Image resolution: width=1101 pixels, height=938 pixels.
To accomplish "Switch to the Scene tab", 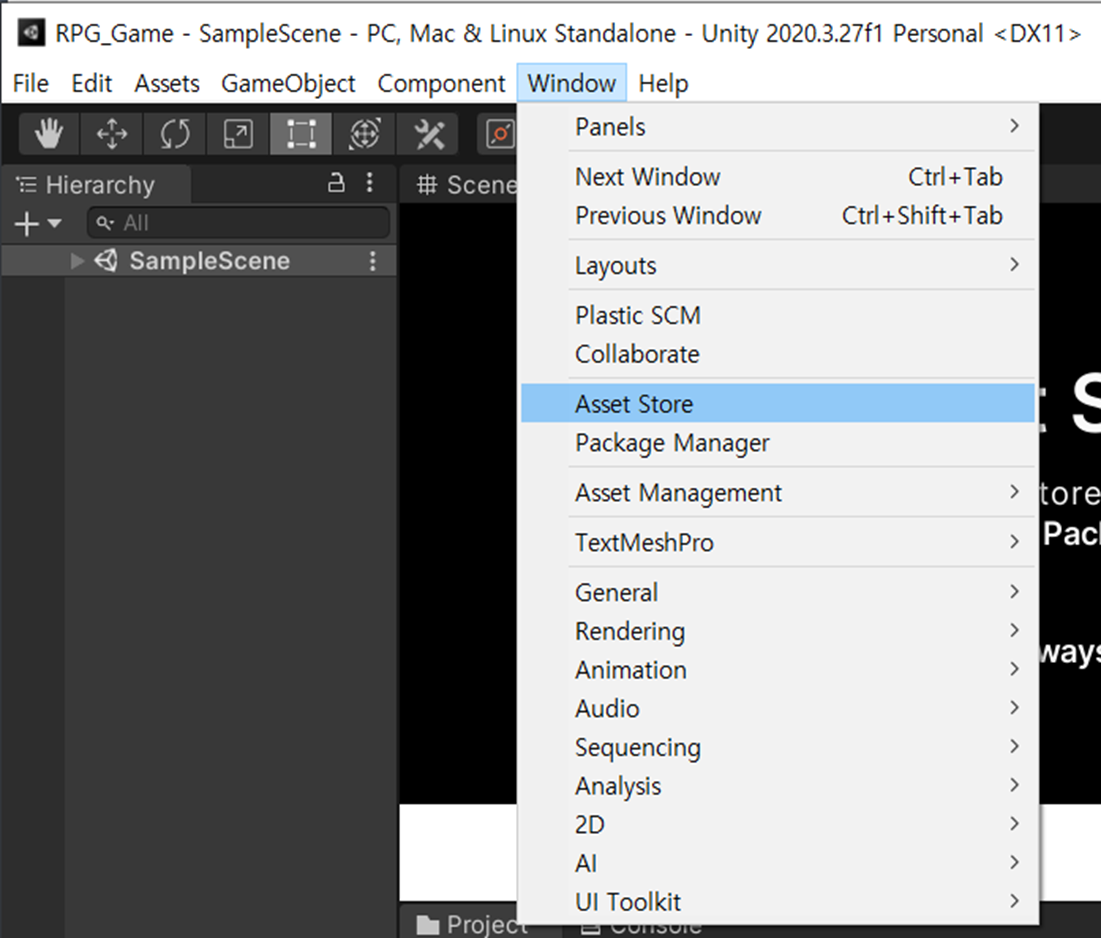I will [x=466, y=185].
